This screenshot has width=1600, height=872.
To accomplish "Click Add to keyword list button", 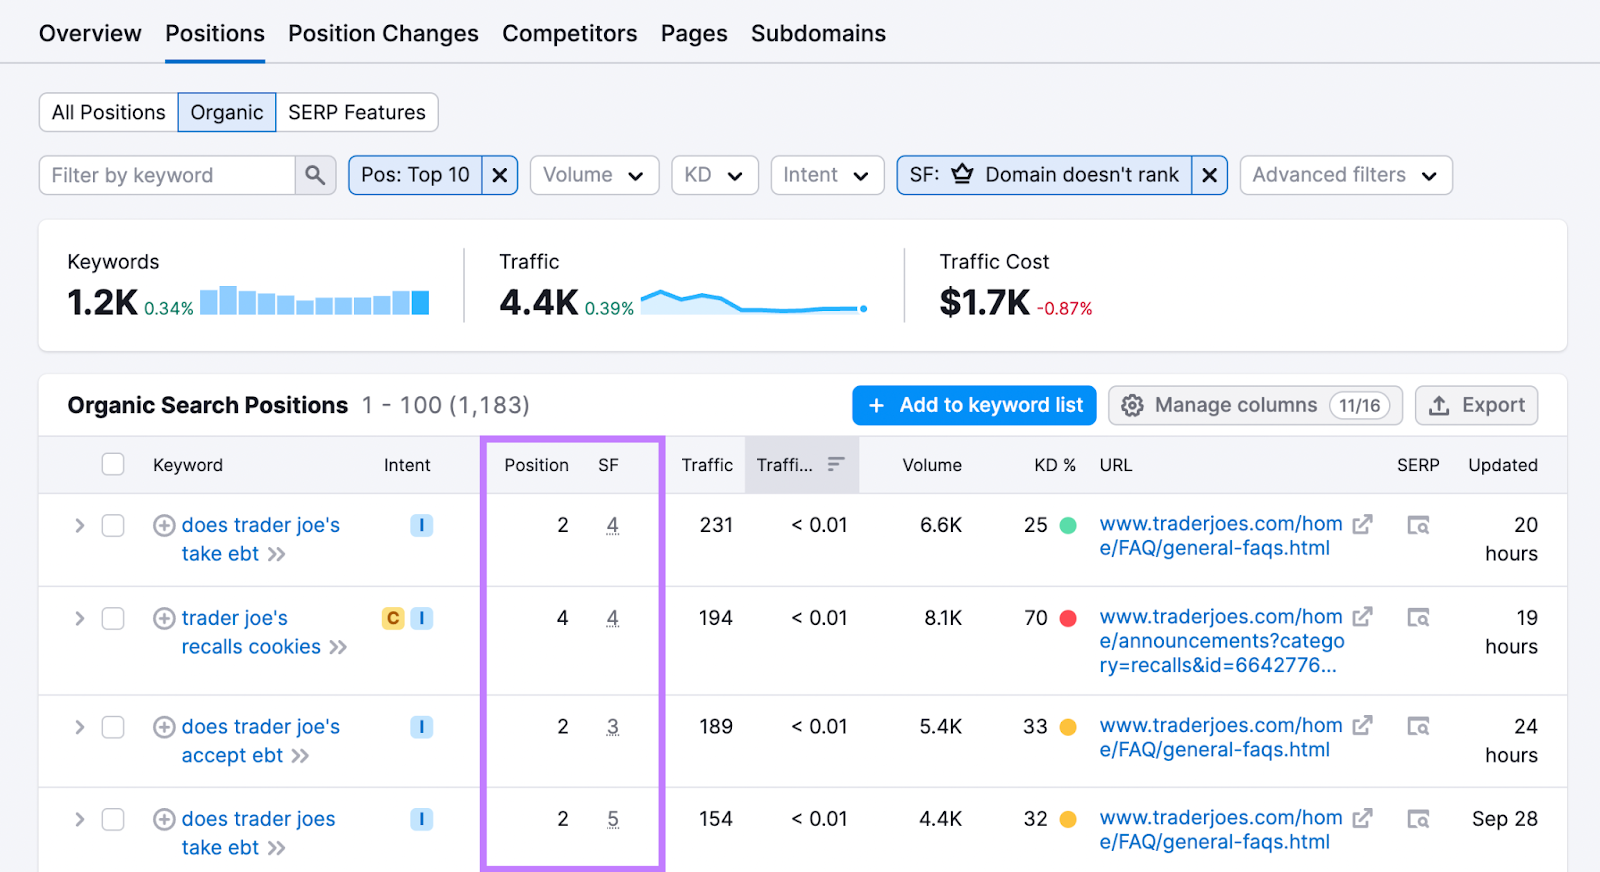I will 974,405.
